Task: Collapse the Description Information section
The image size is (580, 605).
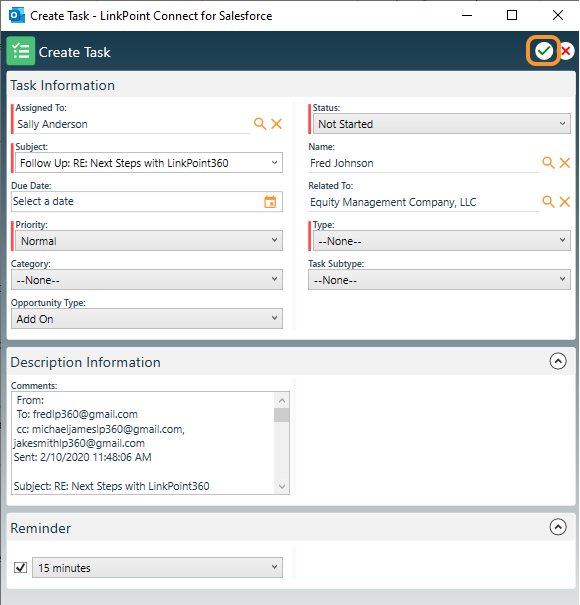Action: pos(558,362)
